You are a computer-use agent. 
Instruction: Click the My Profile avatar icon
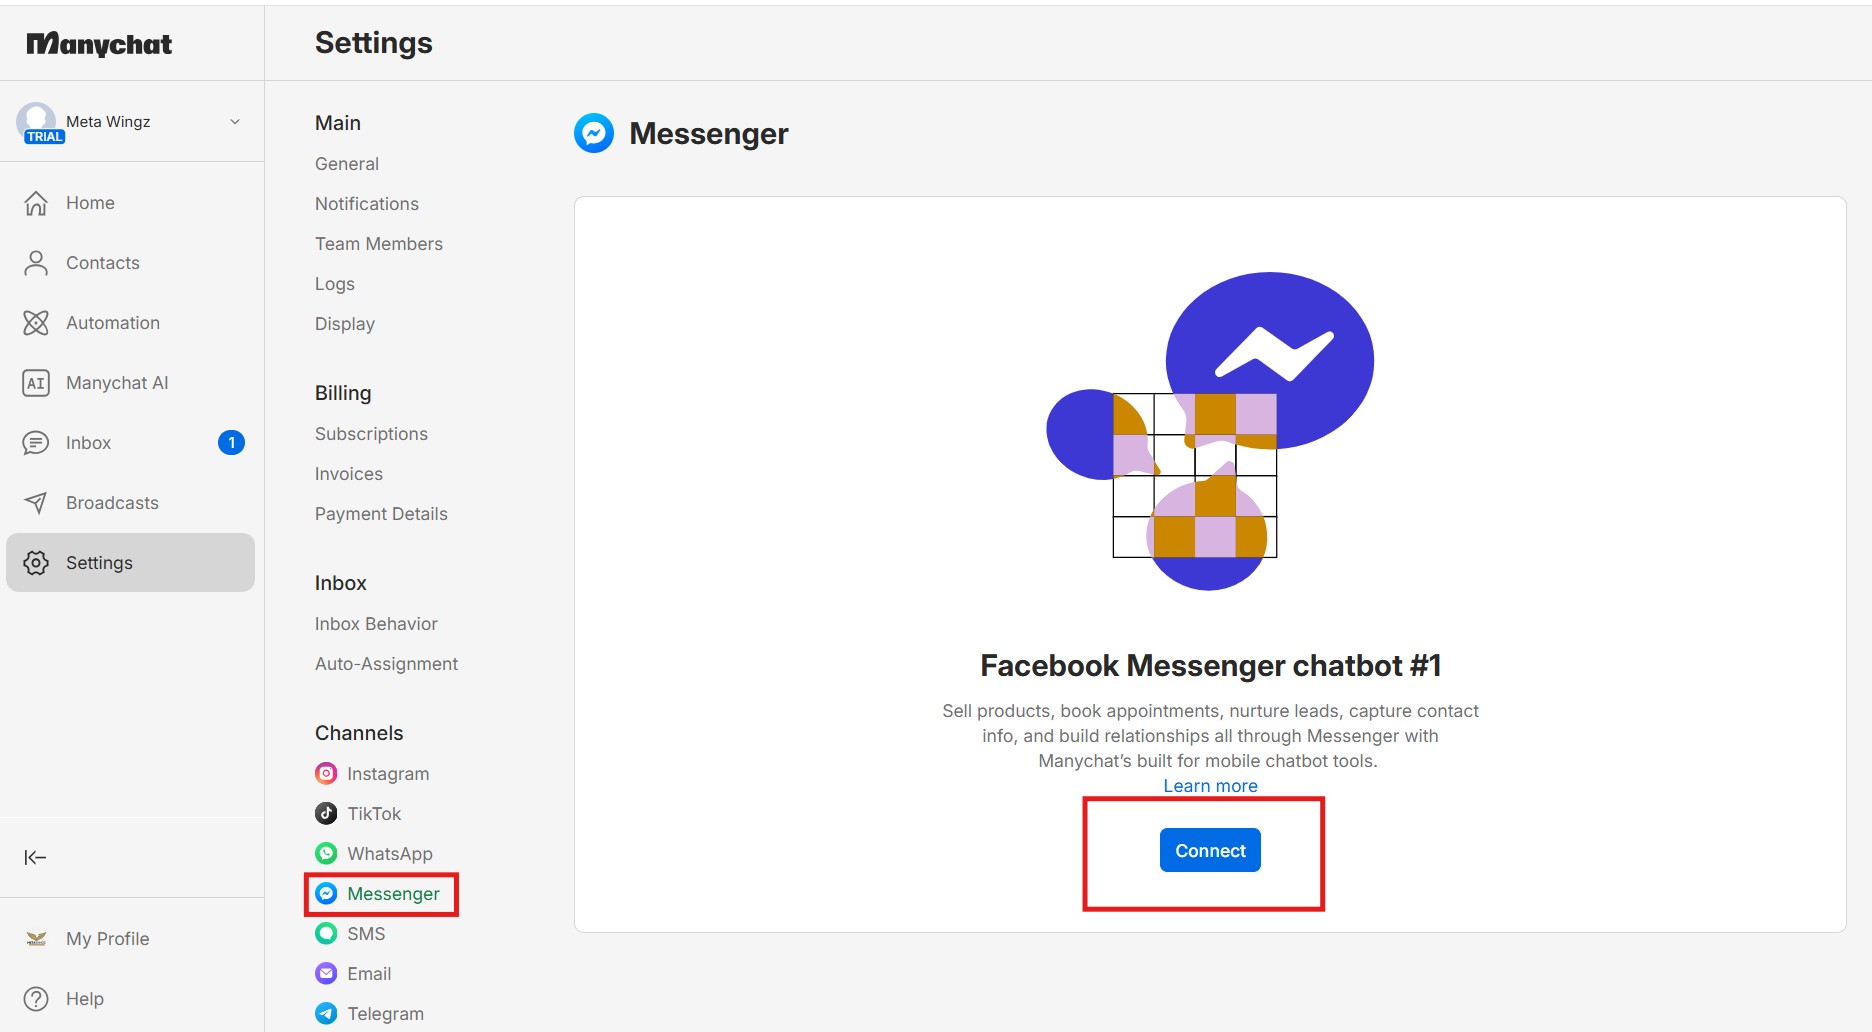click(36, 939)
